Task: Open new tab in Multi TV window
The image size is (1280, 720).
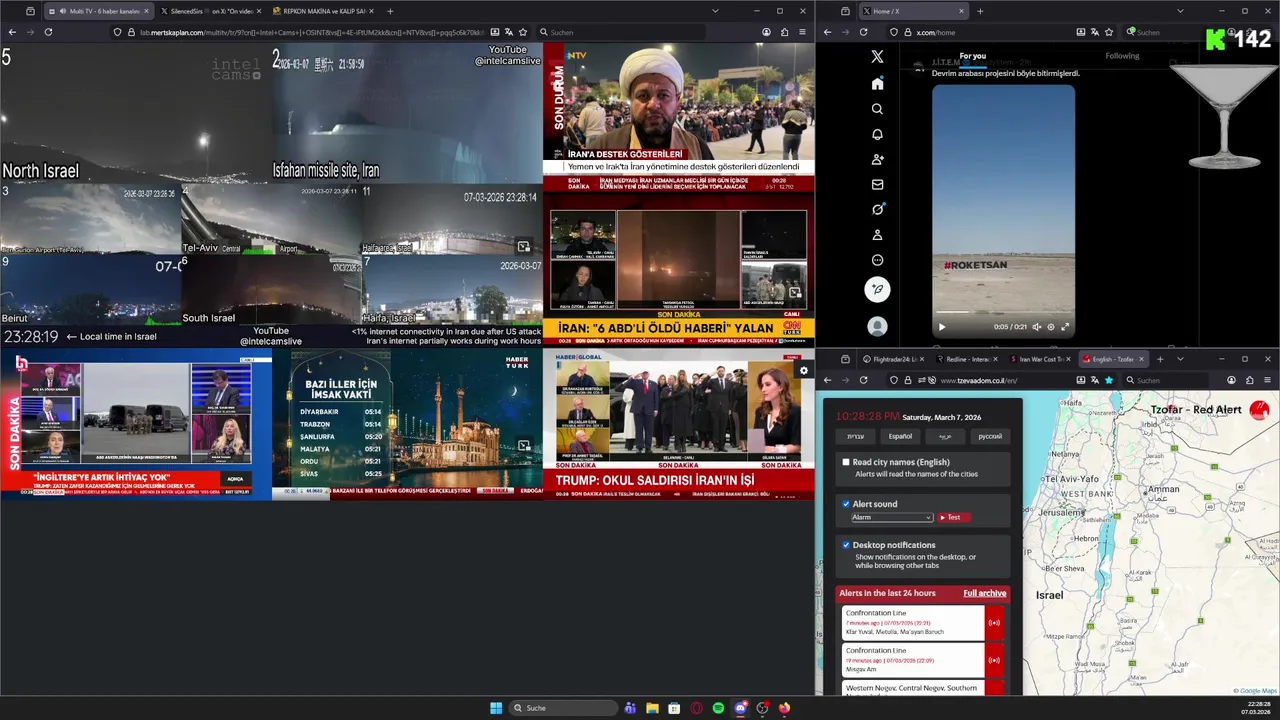Action: (x=390, y=11)
